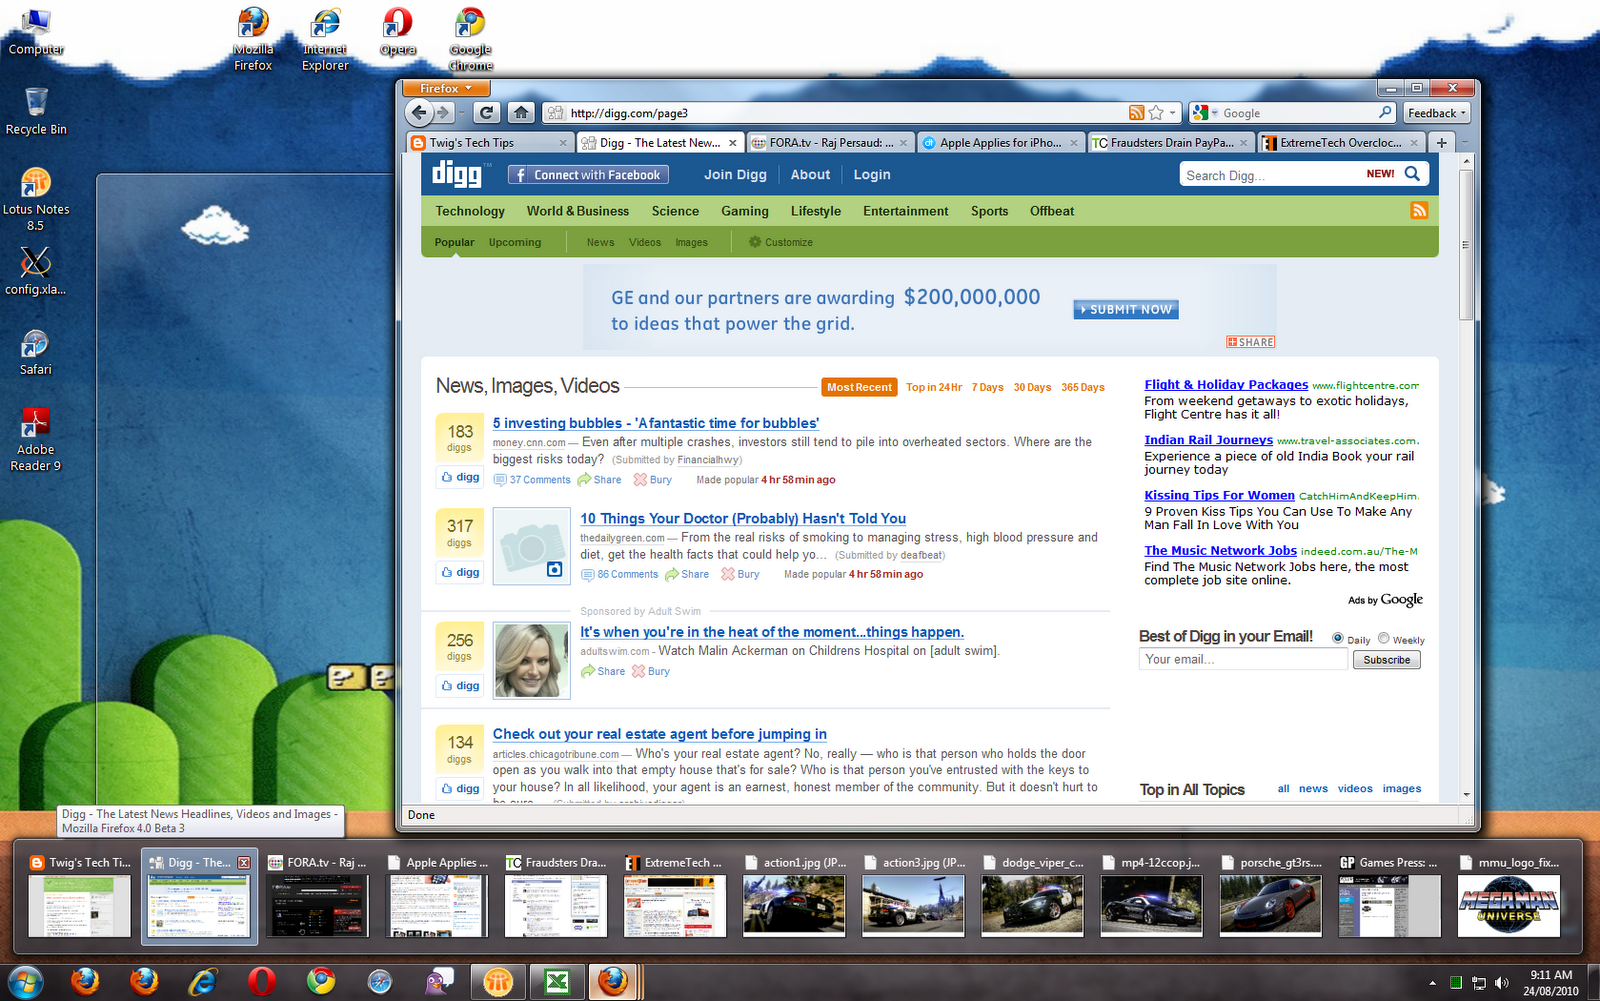
Task: Click the Join Digg link
Action: click(735, 174)
